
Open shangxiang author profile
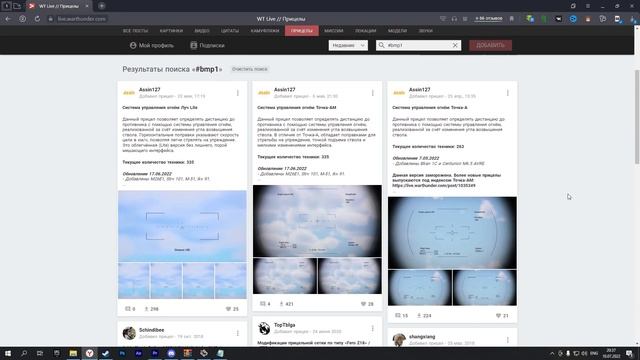[x=422, y=337]
